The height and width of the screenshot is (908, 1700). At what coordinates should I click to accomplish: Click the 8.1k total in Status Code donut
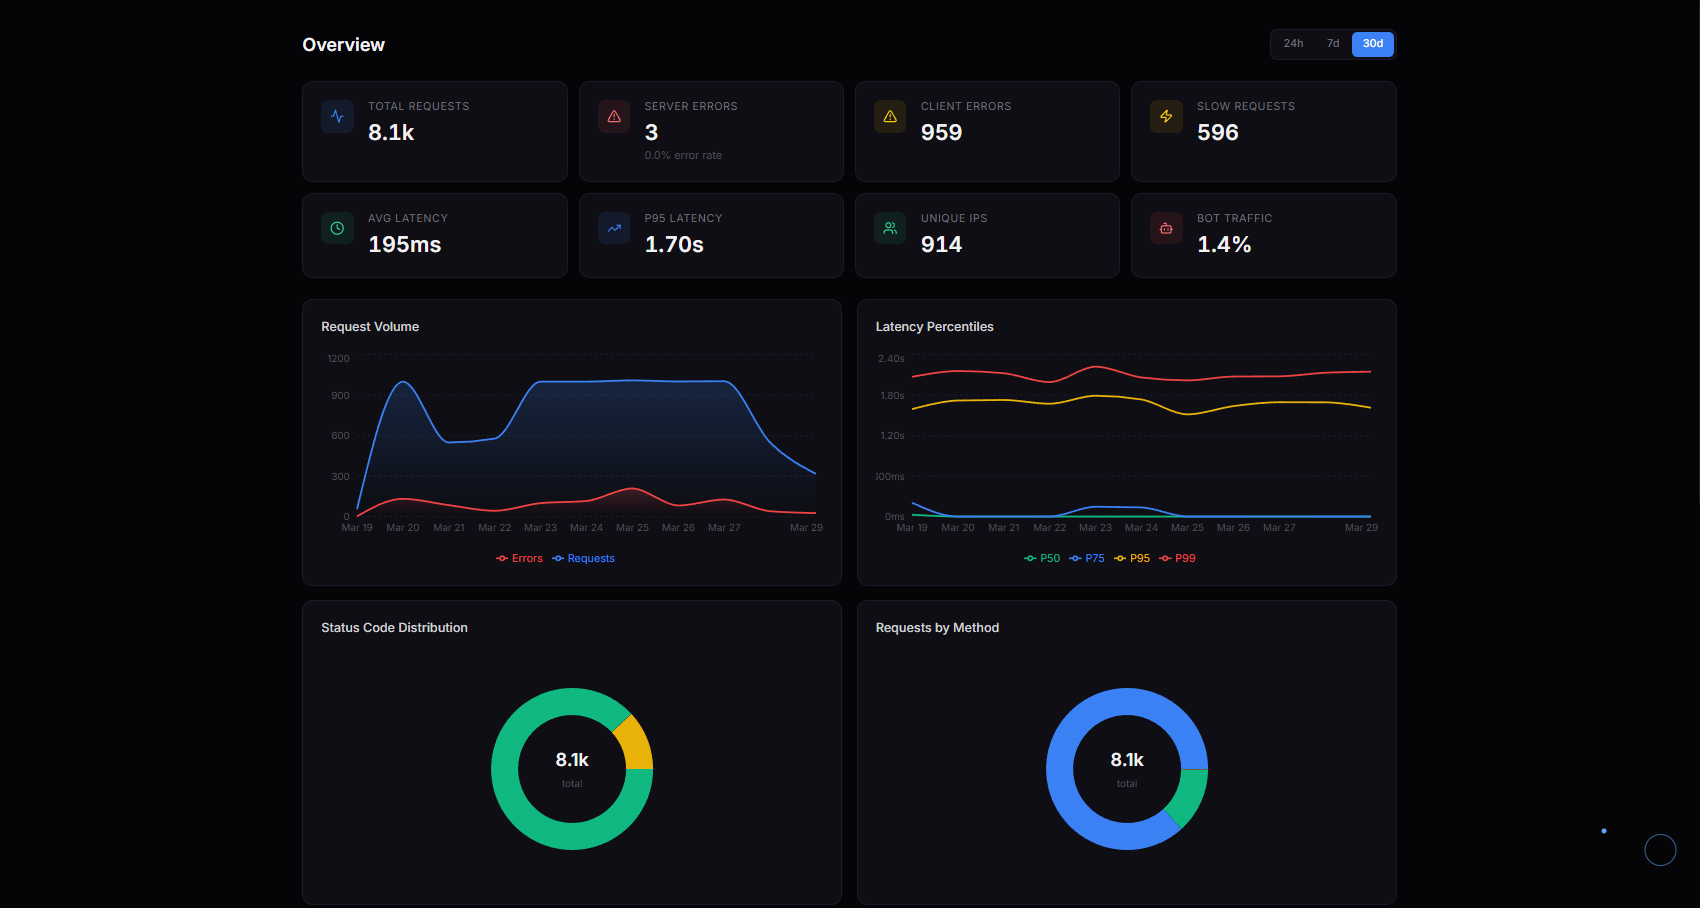572,760
